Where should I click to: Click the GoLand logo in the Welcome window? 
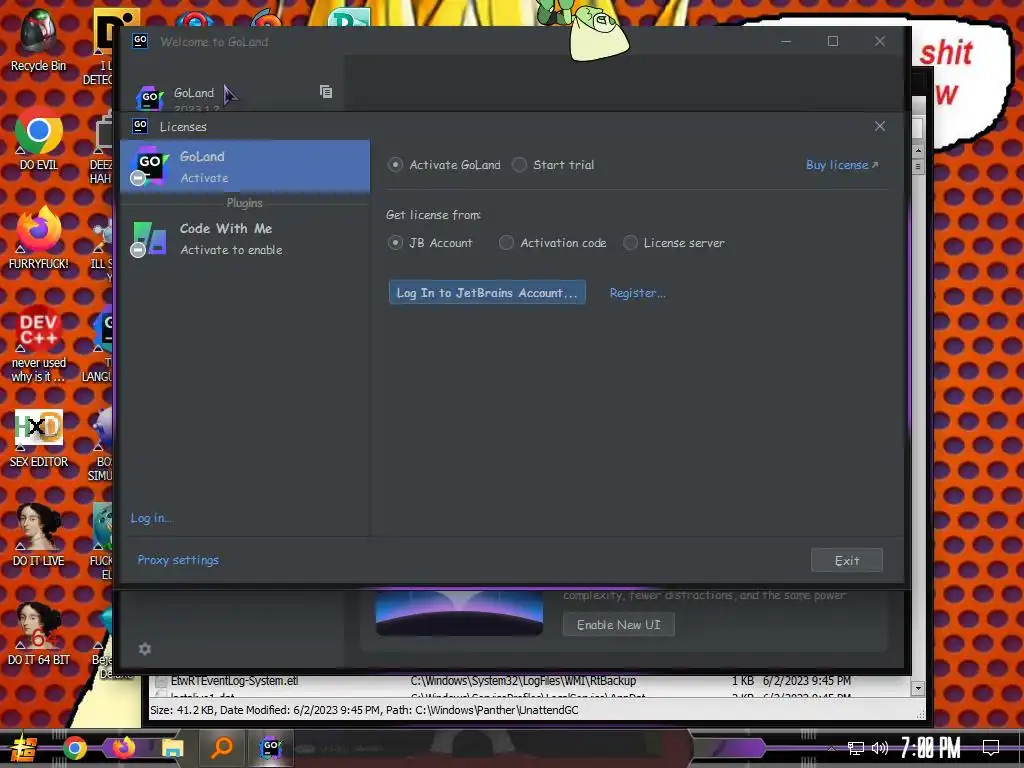click(150, 97)
